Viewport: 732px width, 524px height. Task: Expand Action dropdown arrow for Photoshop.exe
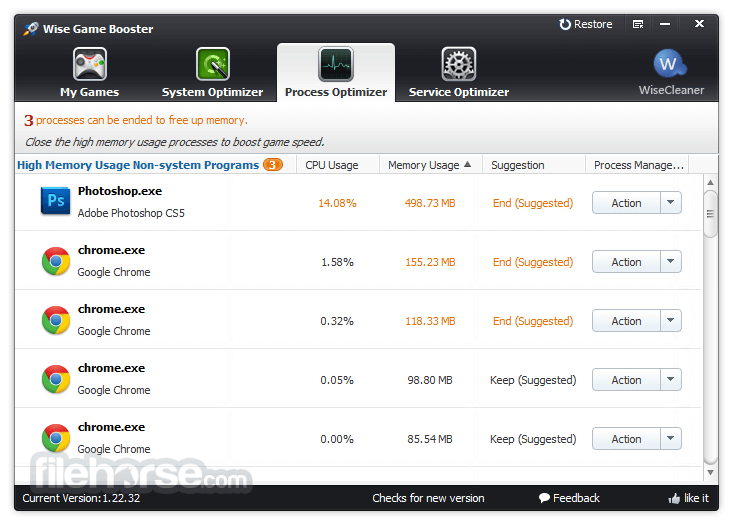[x=671, y=203]
